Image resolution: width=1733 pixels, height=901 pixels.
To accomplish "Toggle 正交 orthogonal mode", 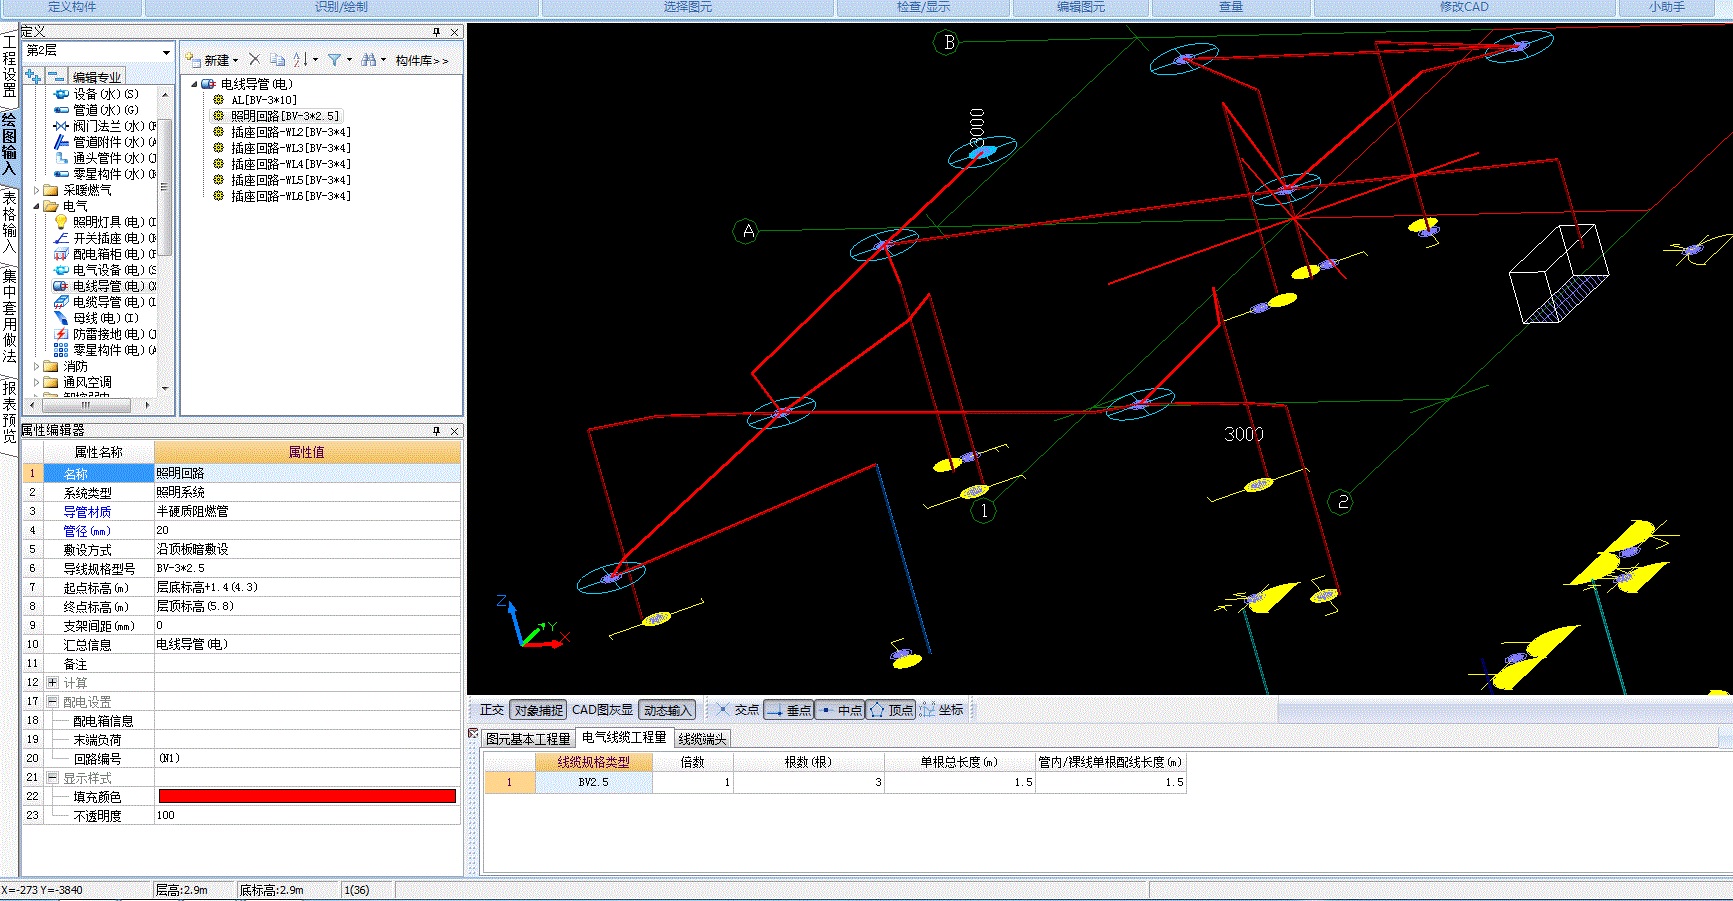I will tap(491, 710).
